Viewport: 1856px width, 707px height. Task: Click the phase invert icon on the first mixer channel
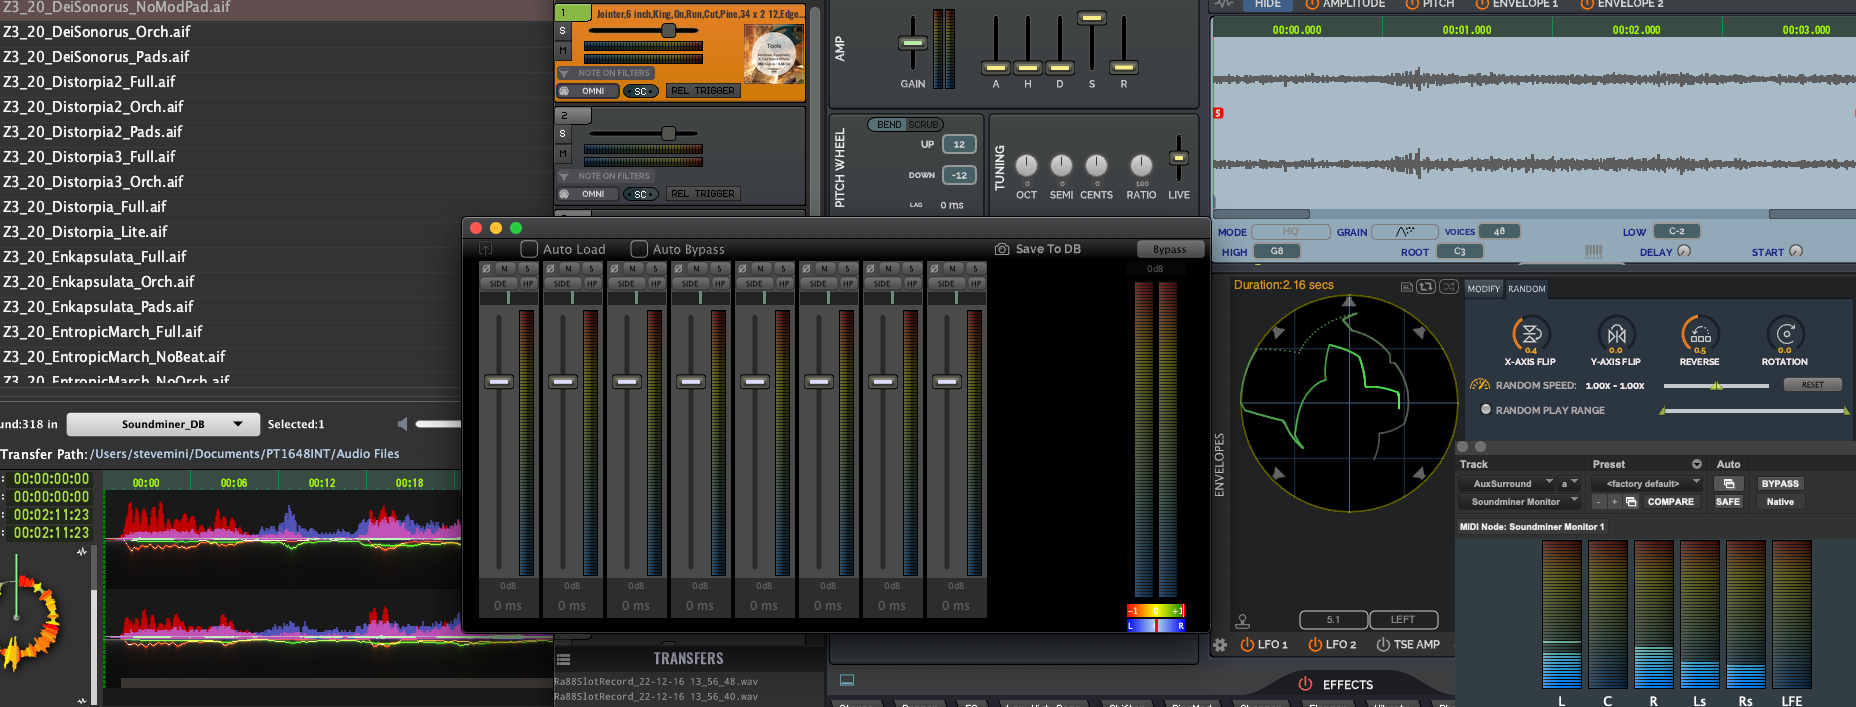point(487,269)
